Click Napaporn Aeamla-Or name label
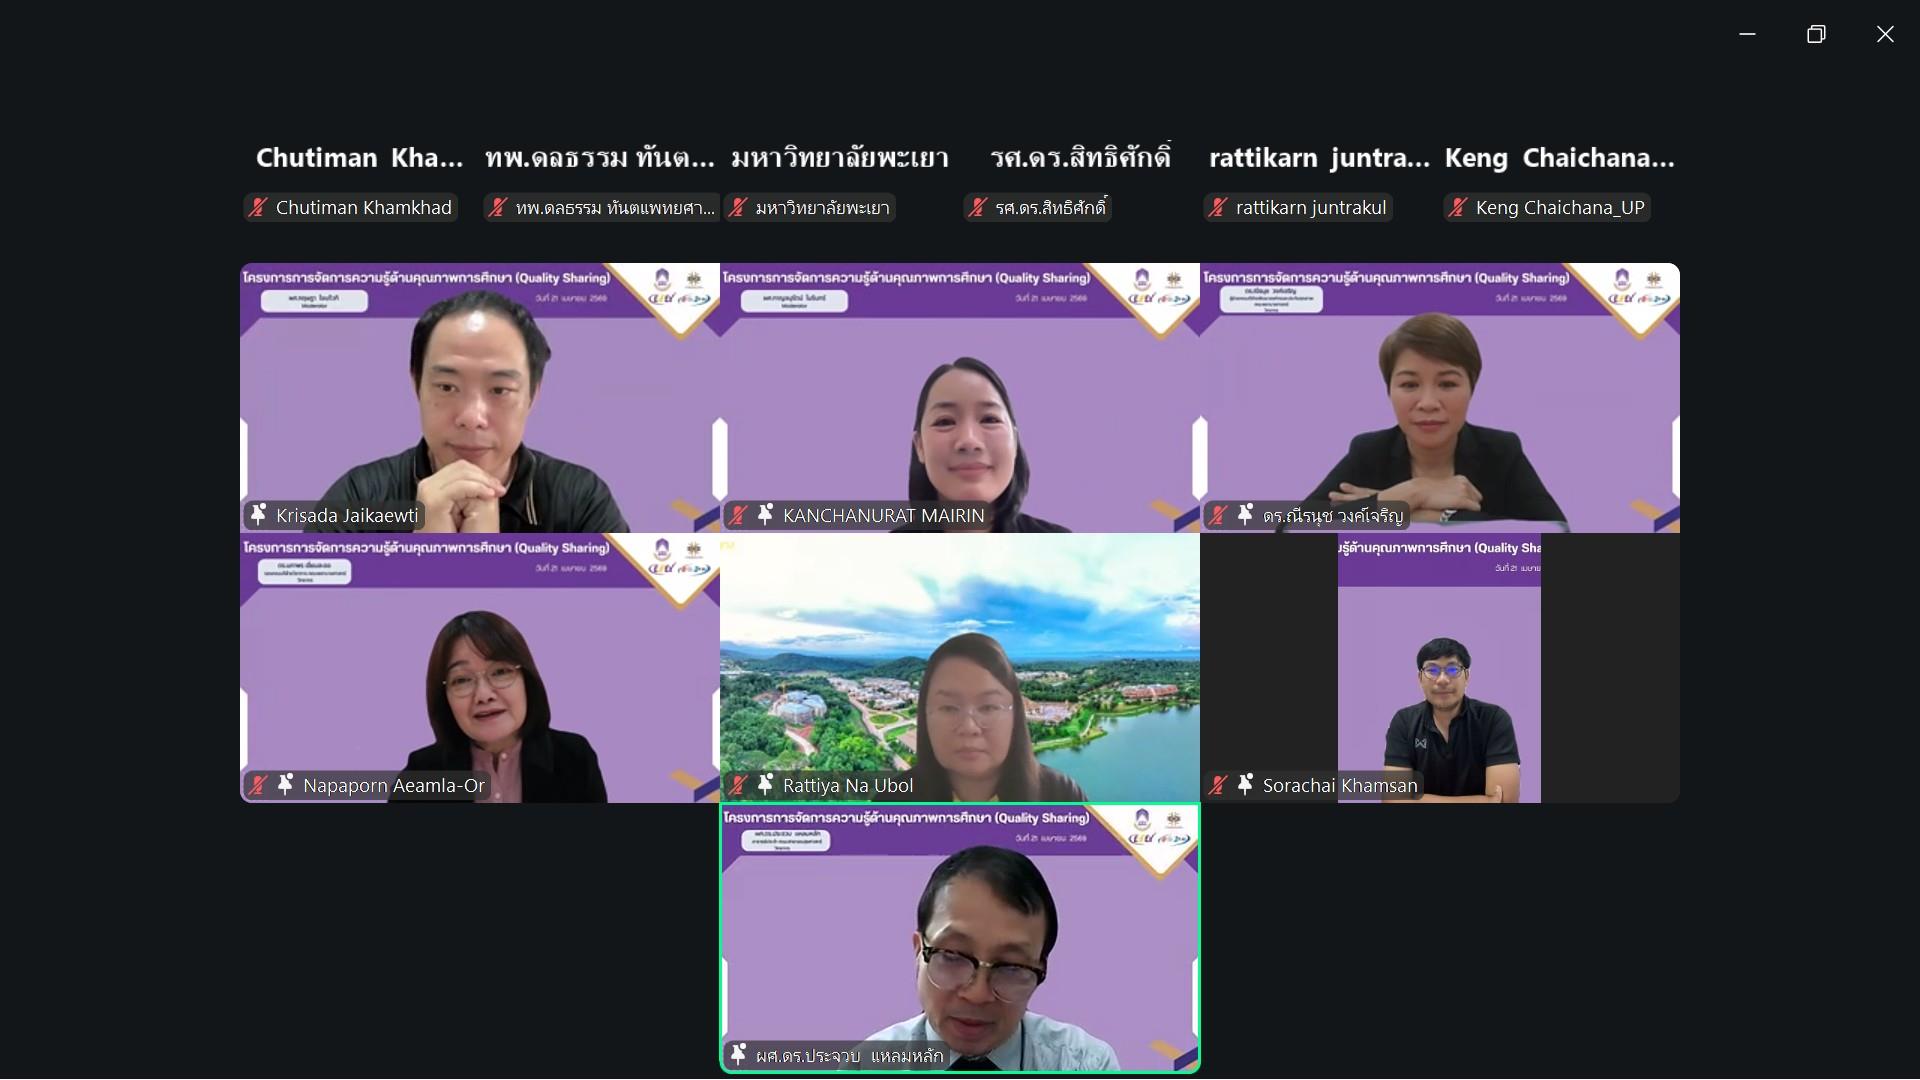Viewport: 1920px width, 1080px height. [x=394, y=786]
